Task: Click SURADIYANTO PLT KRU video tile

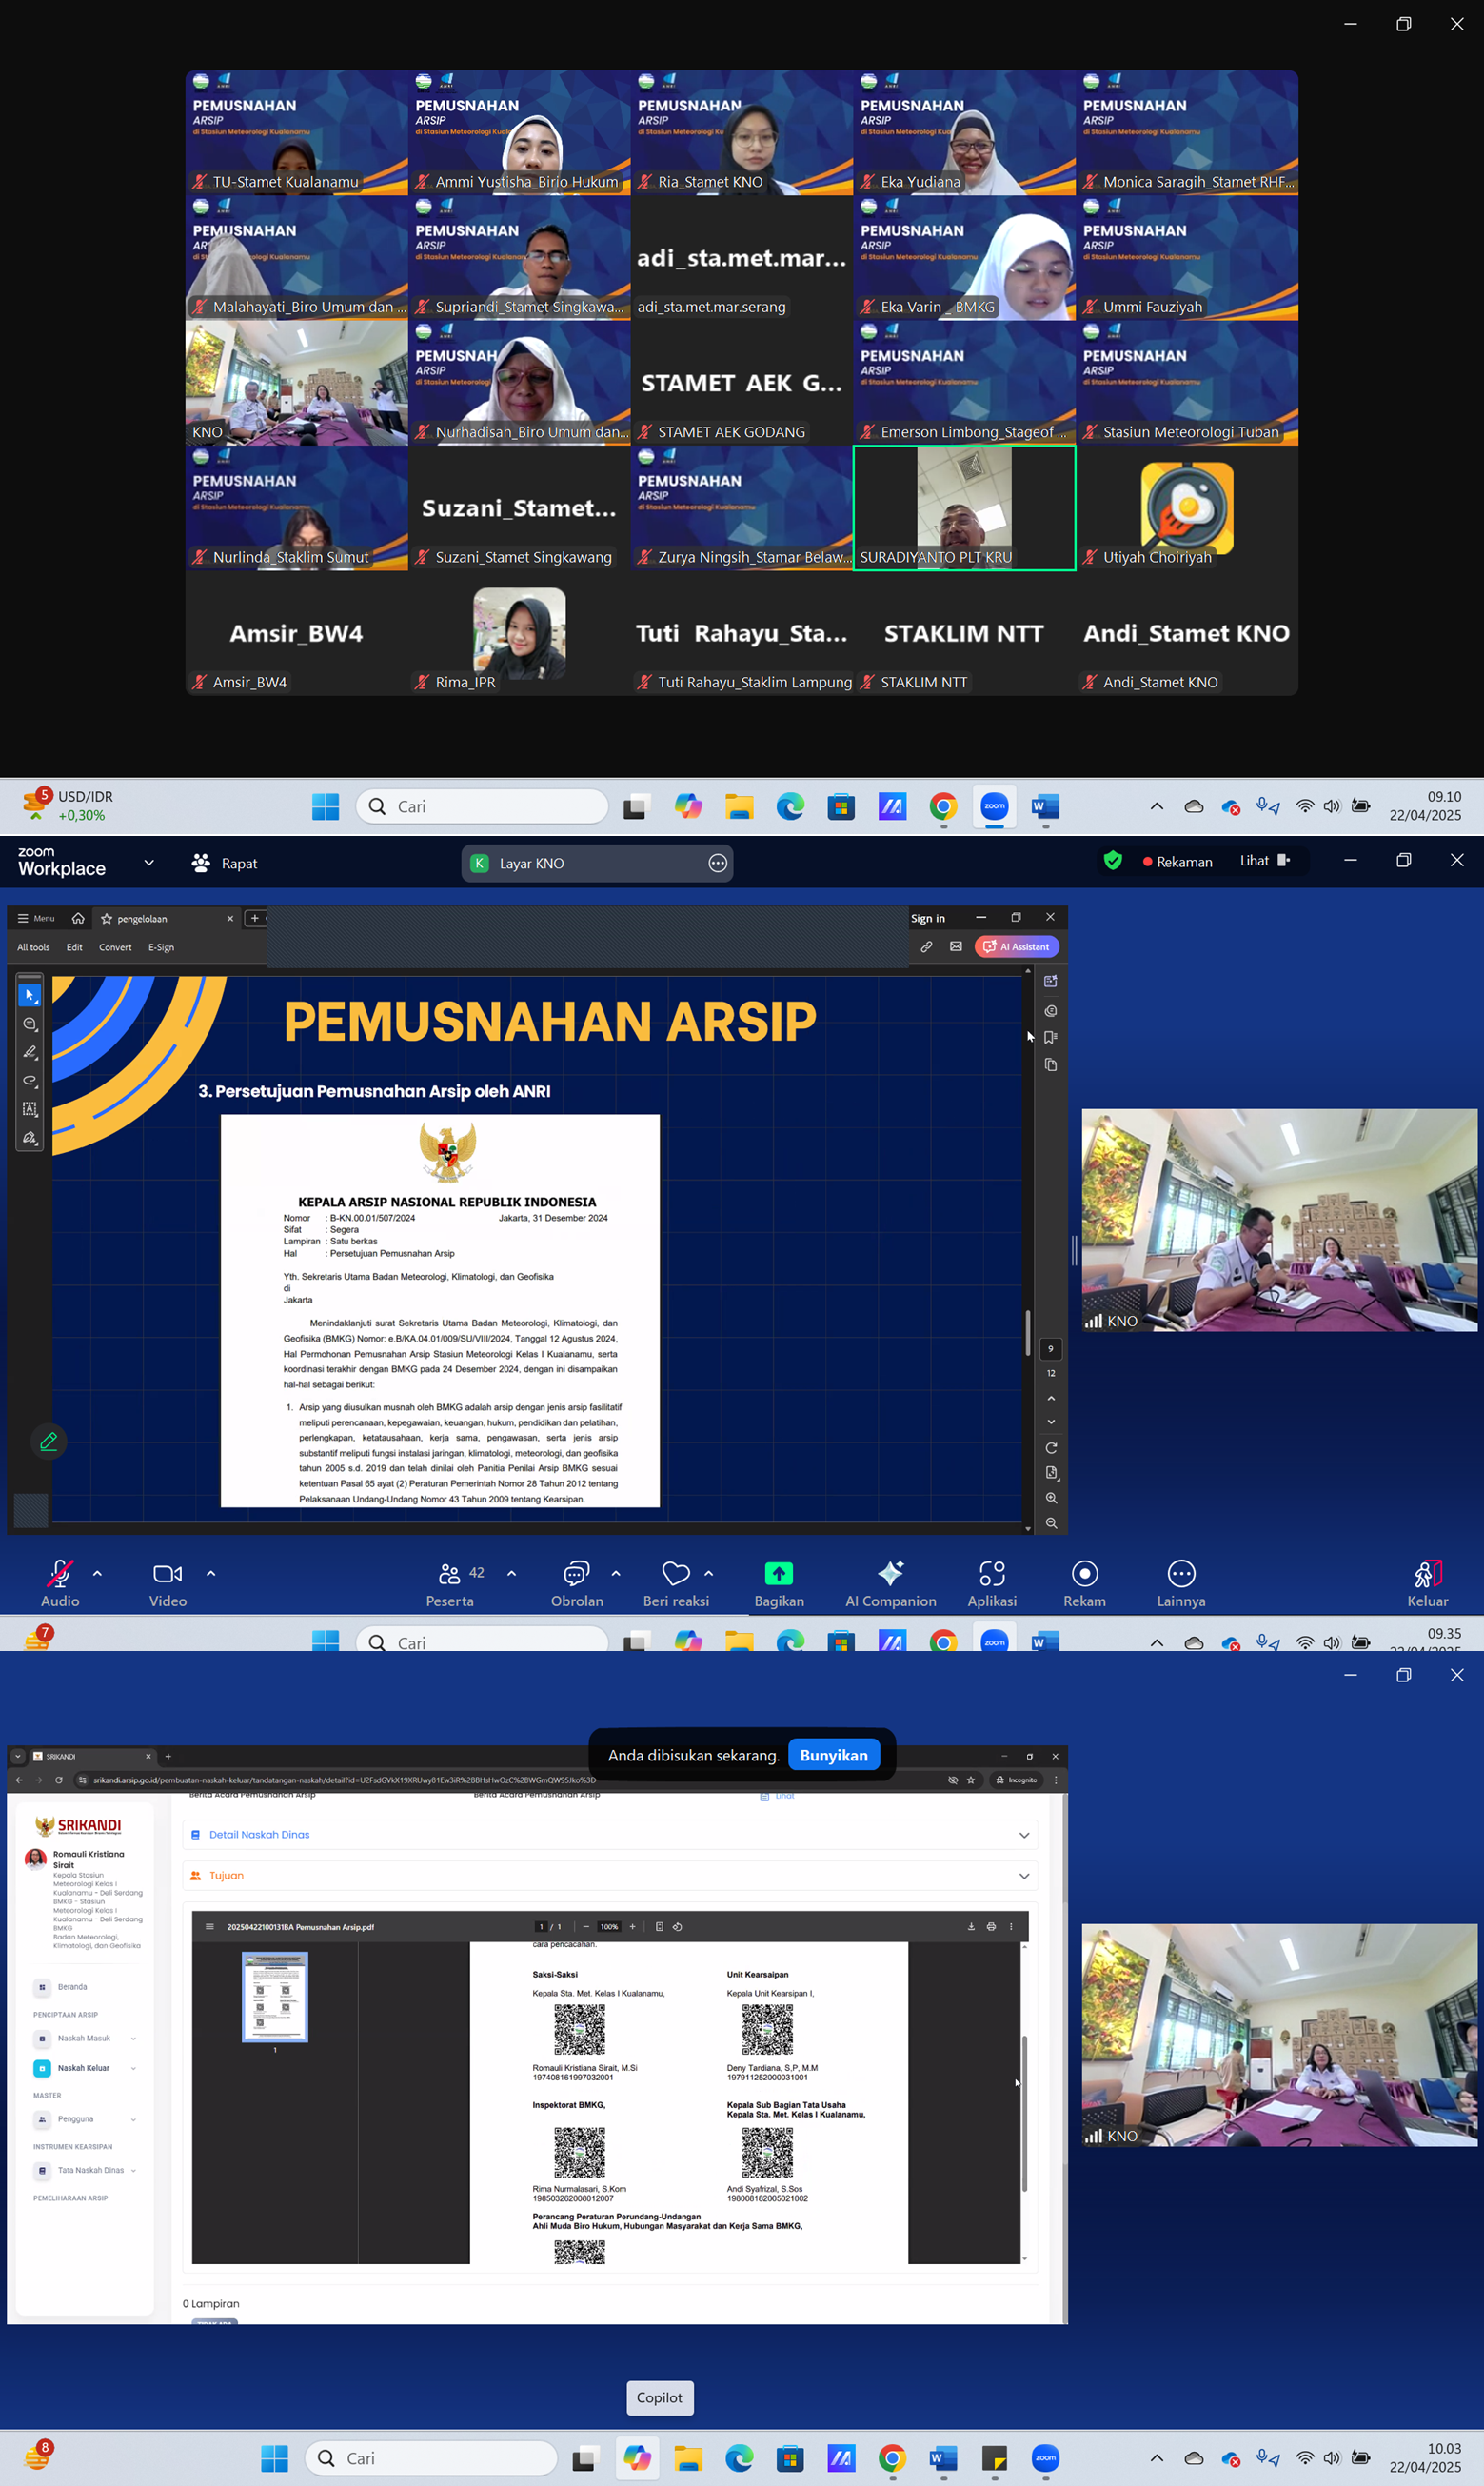Action: [x=964, y=508]
